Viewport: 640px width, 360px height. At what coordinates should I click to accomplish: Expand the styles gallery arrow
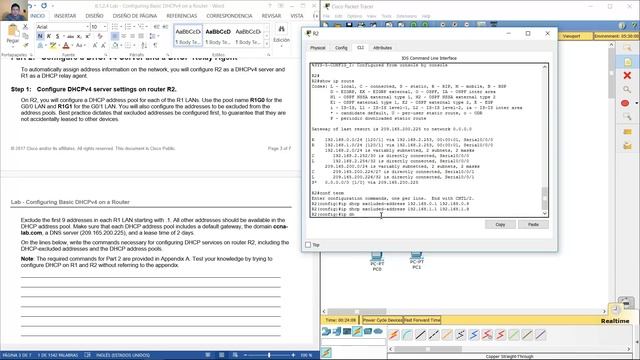coord(267,43)
